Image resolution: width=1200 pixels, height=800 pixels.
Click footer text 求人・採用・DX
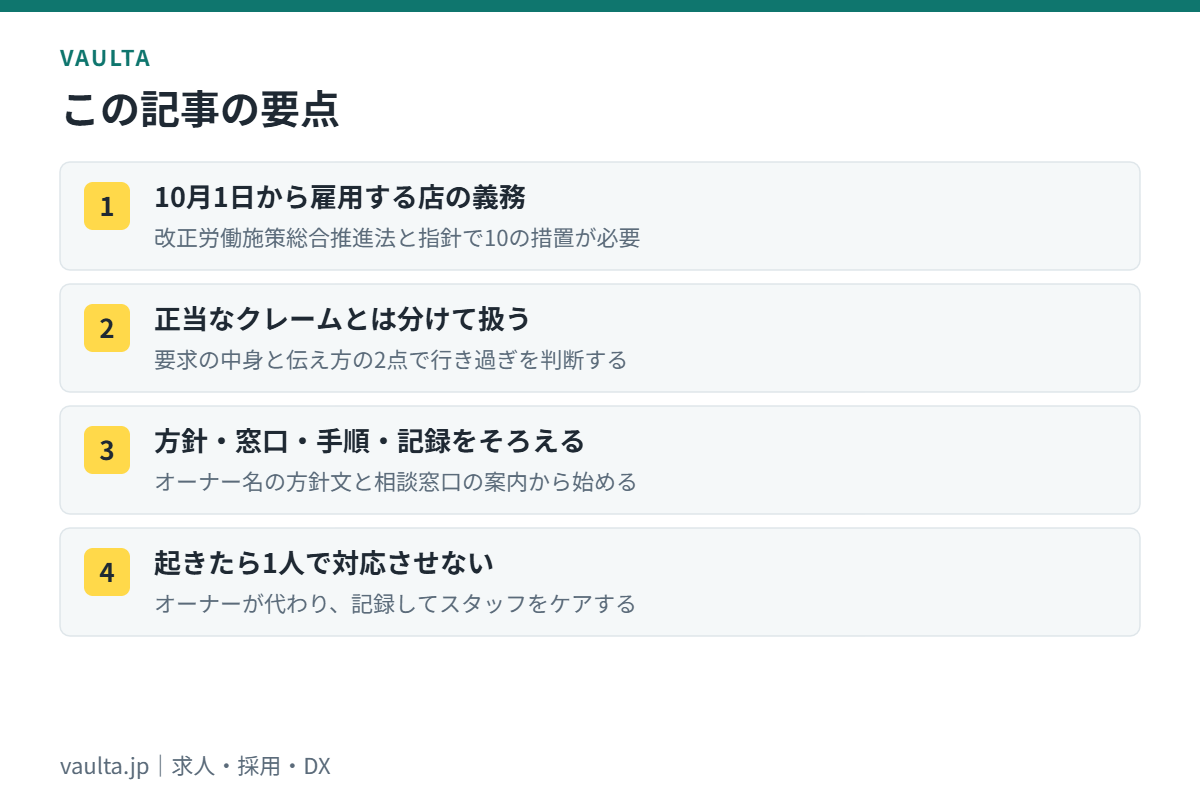pyautogui.click(x=251, y=767)
